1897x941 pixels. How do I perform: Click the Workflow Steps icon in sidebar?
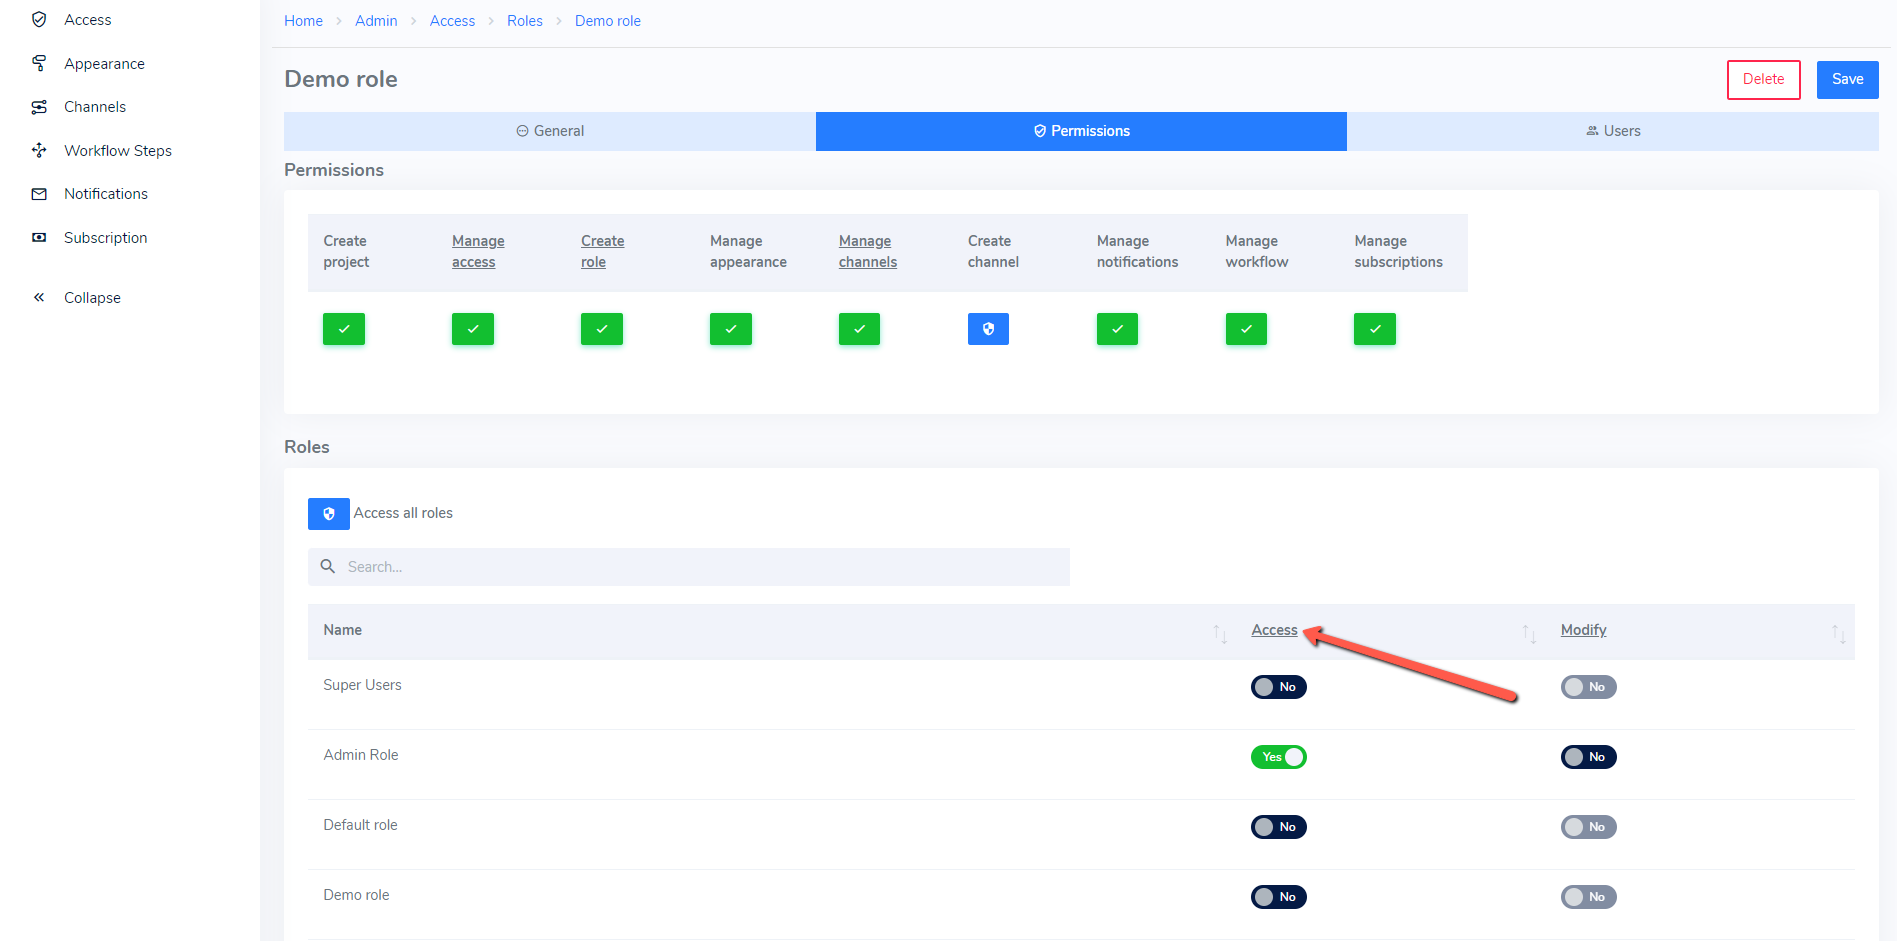[x=39, y=150]
